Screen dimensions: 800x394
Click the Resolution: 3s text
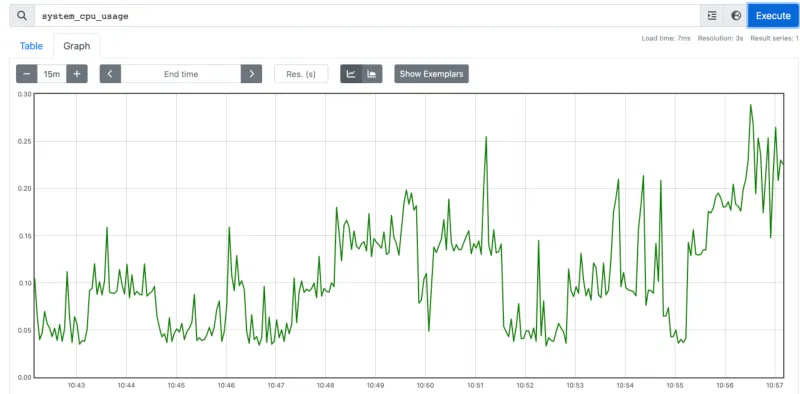(x=720, y=38)
